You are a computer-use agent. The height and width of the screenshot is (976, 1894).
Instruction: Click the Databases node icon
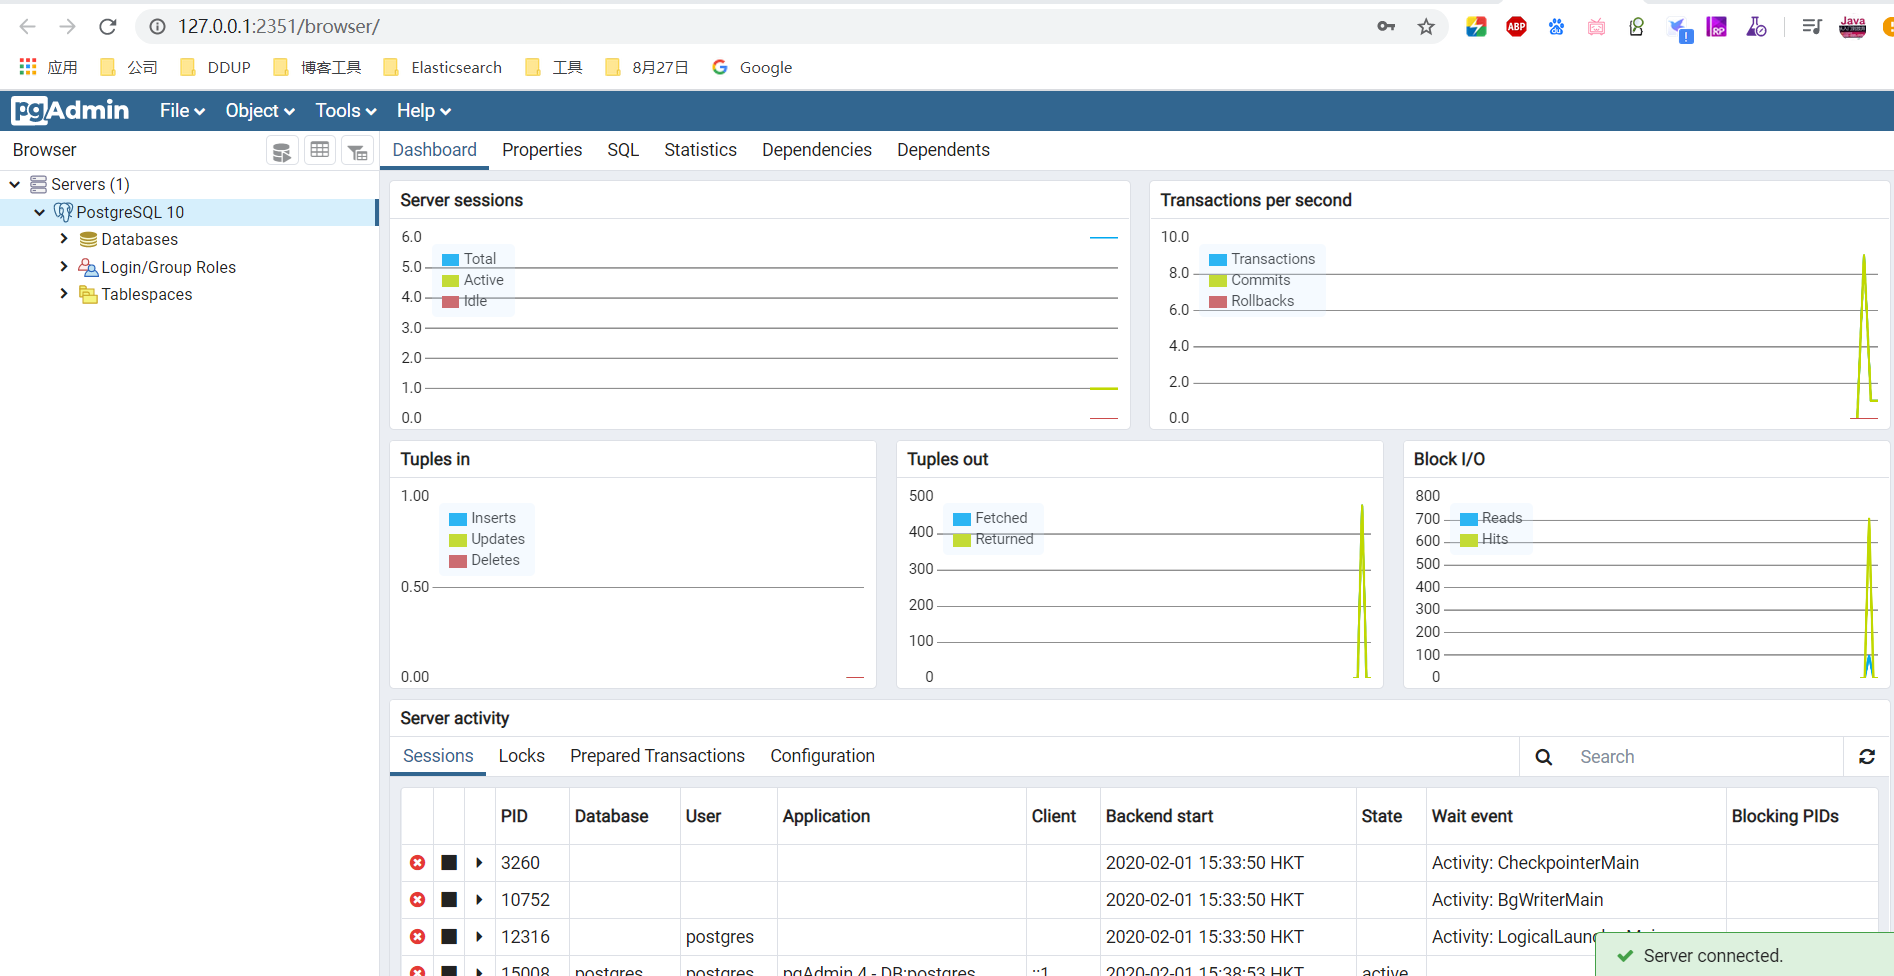coord(88,239)
